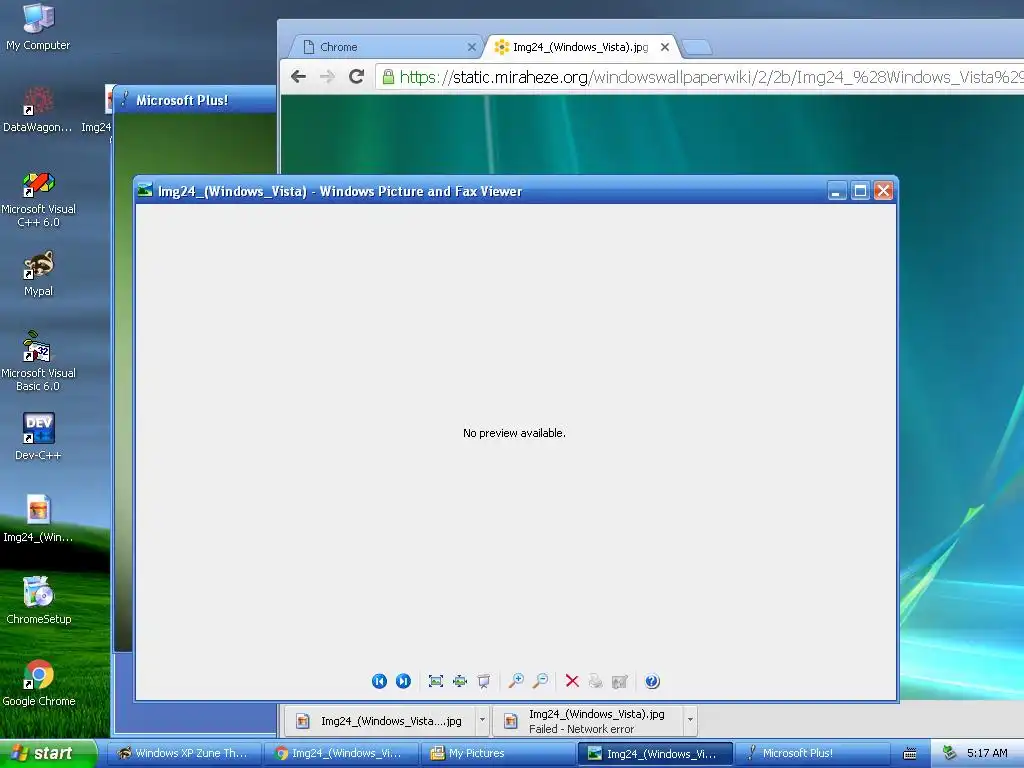This screenshot has height=768, width=1024.
Task: Click the secure padlock icon
Action: click(x=388, y=77)
